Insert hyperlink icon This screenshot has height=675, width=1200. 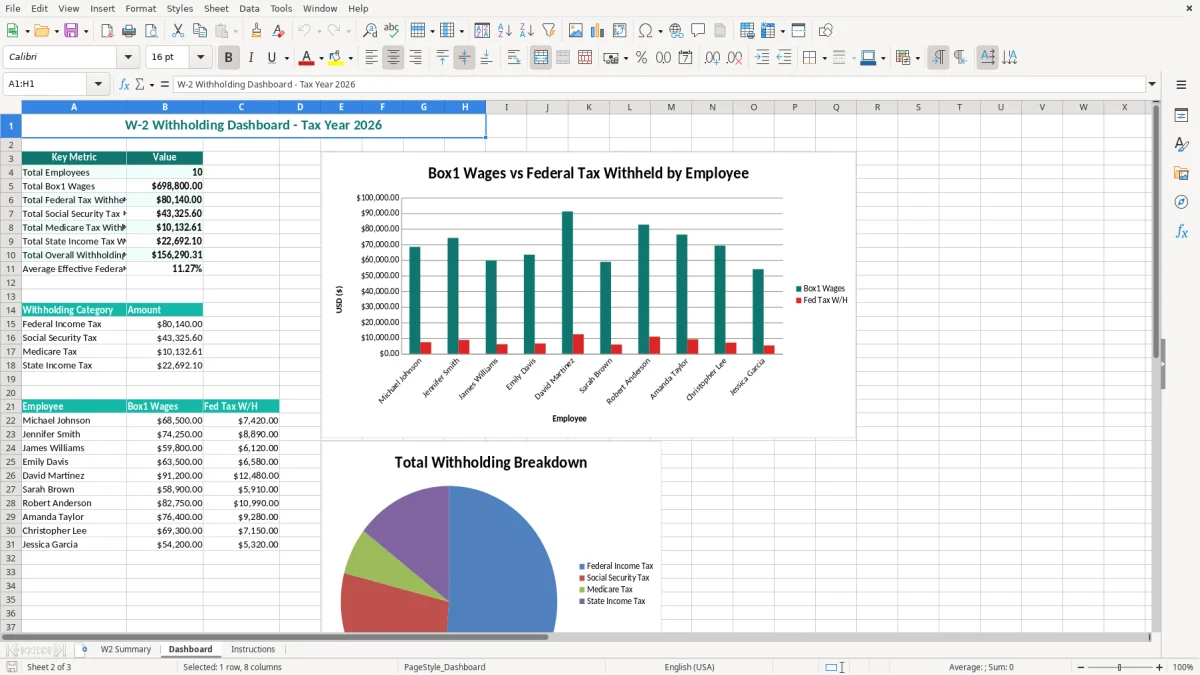676,31
